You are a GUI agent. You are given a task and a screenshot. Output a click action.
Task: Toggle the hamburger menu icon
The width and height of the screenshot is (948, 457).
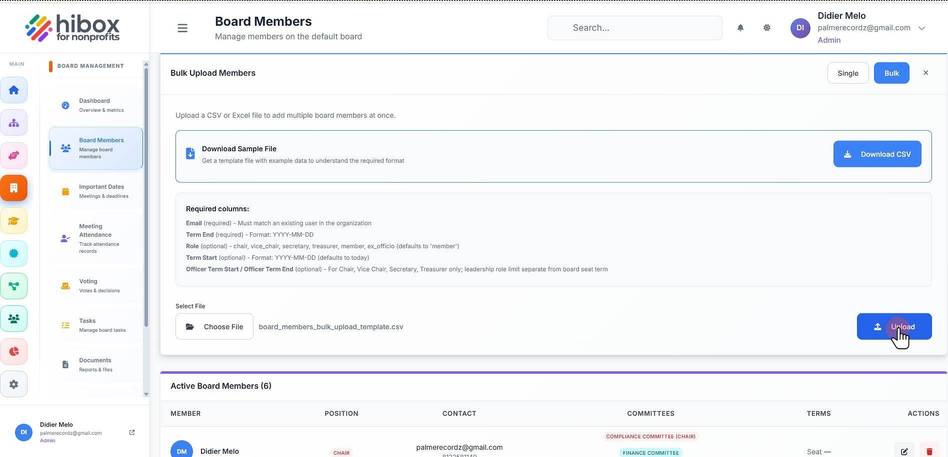[x=182, y=28]
